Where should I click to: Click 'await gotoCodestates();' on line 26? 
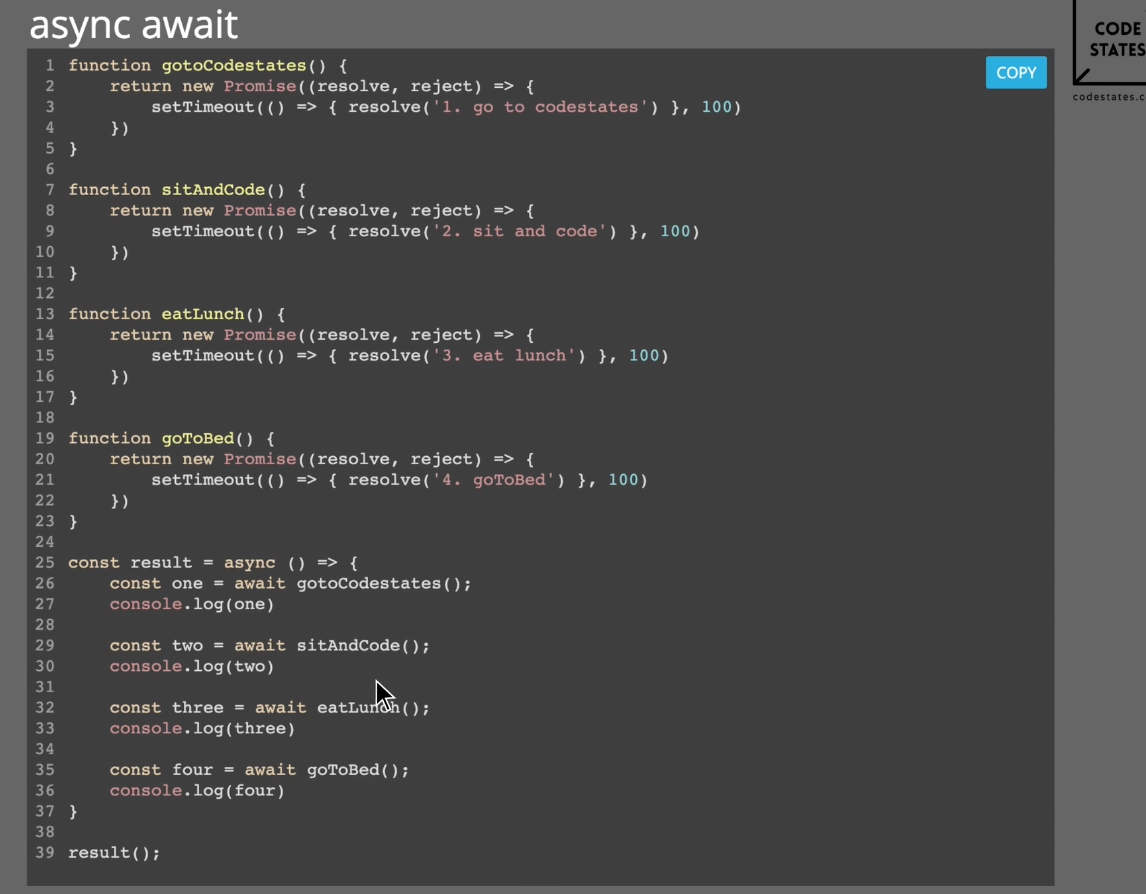352,583
